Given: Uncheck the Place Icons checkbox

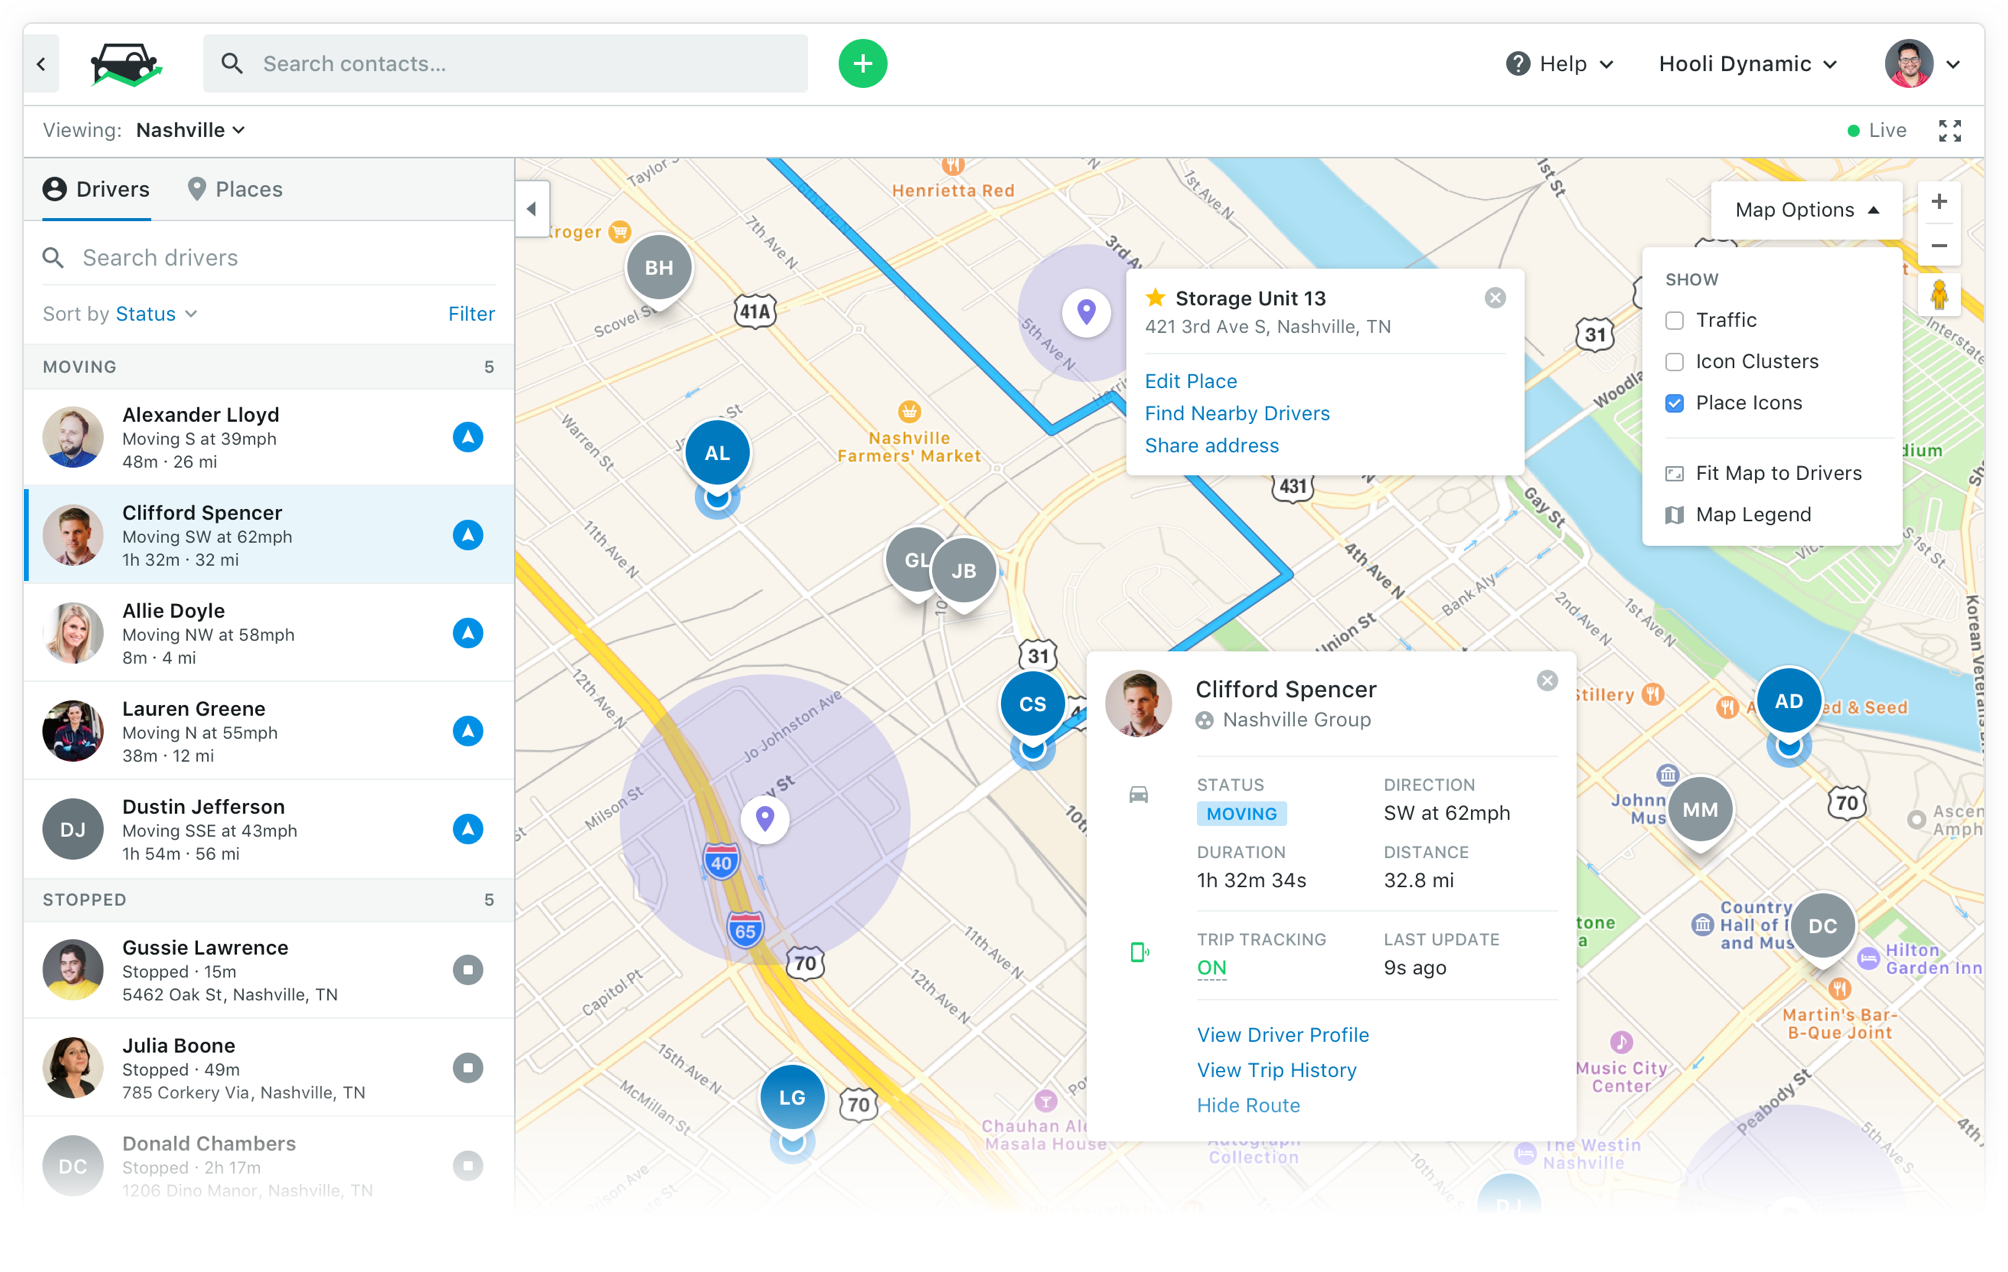Looking at the screenshot, I should 1675,403.
